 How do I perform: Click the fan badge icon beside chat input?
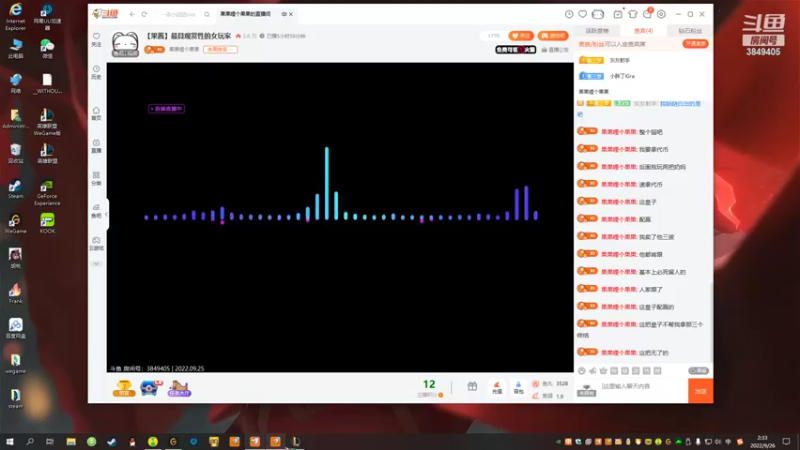[x=587, y=390]
